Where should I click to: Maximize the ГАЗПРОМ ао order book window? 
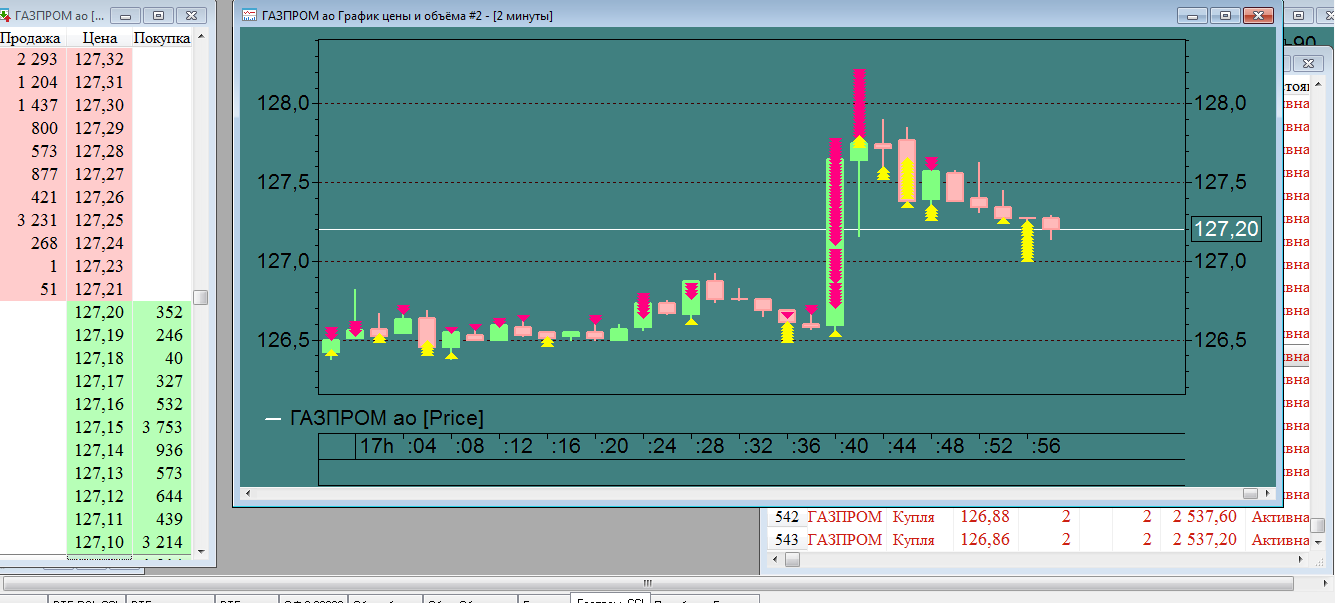(158, 15)
